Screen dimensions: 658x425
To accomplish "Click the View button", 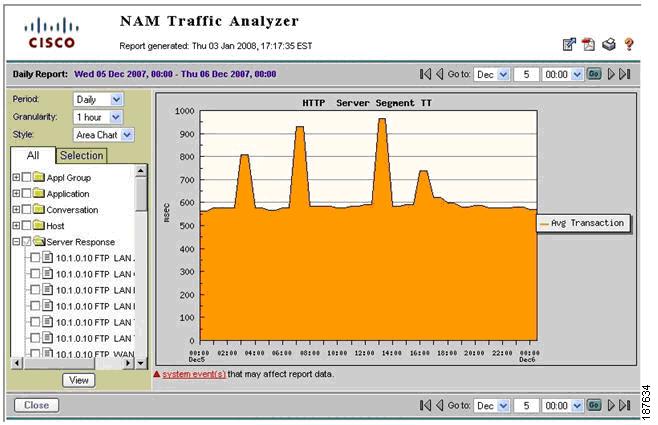I will tap(79, 380).
